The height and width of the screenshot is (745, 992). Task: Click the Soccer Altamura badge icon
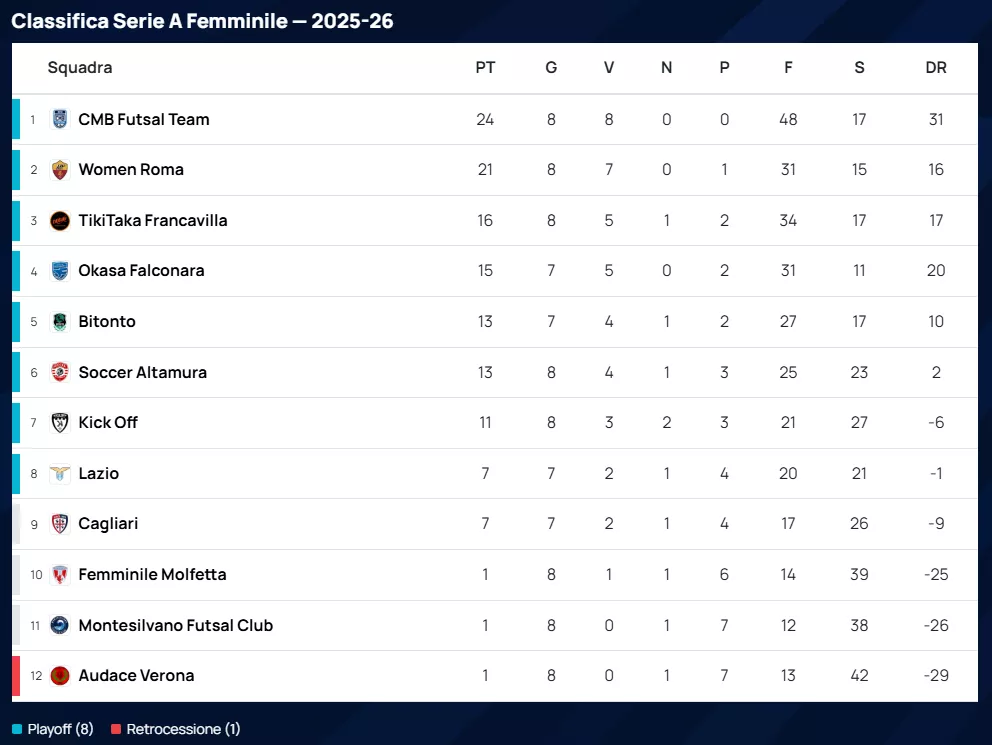pyautogui.click(x=60, y=372)
